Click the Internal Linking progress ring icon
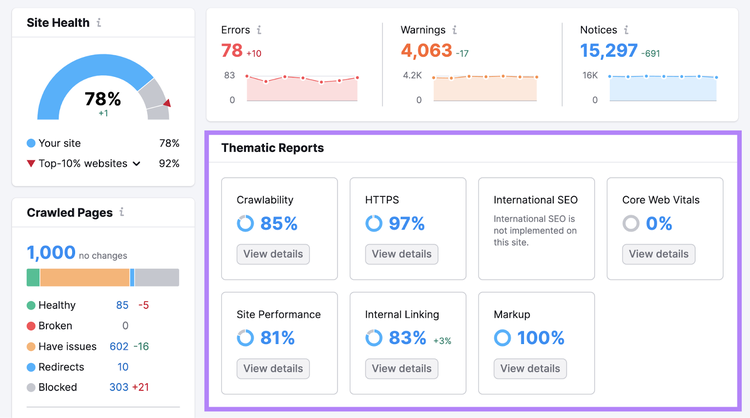Screen dimensions: 750x418 click(x=374, y=338)
